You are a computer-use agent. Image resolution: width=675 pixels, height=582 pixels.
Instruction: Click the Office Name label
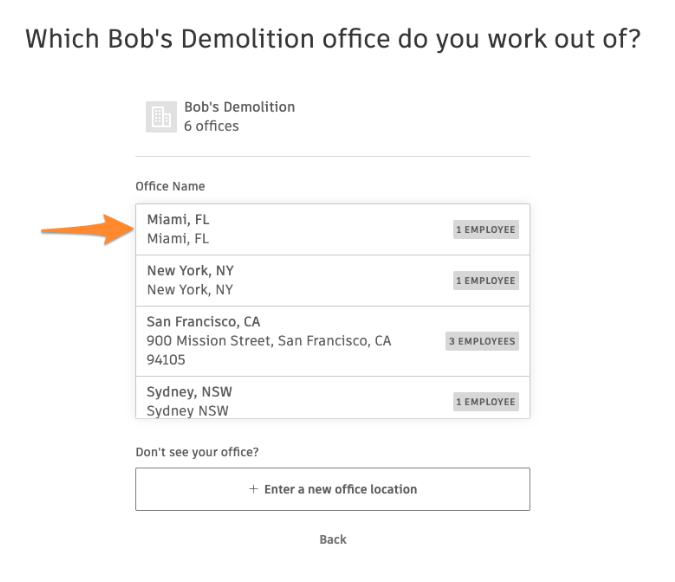(x=170, y=186)
